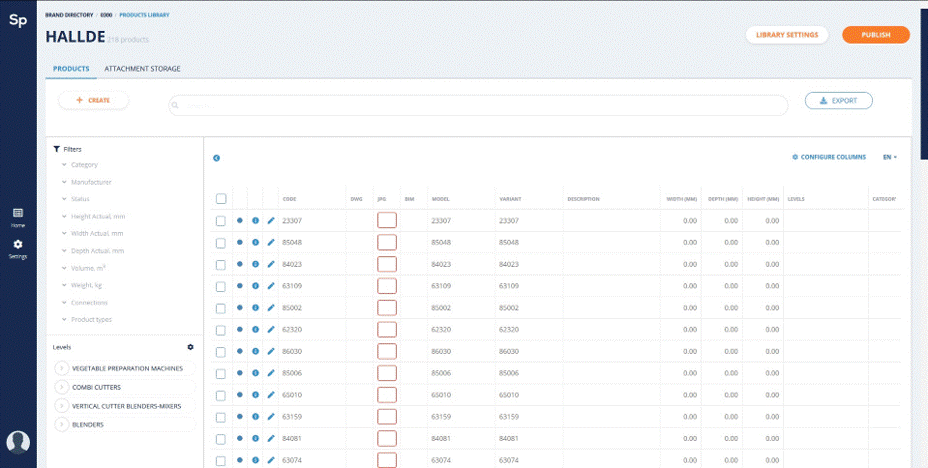Toggle the select-all header checkbox
This screenshot has width=928, height=468.
click(x=221, y=199)
